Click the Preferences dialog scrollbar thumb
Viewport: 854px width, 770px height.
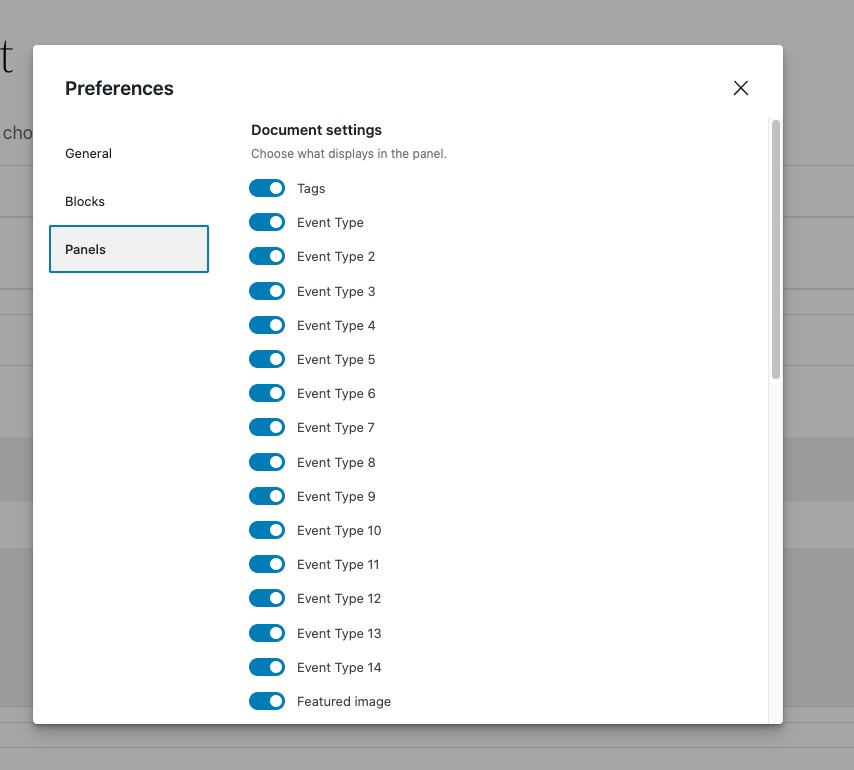click(776, 249)
